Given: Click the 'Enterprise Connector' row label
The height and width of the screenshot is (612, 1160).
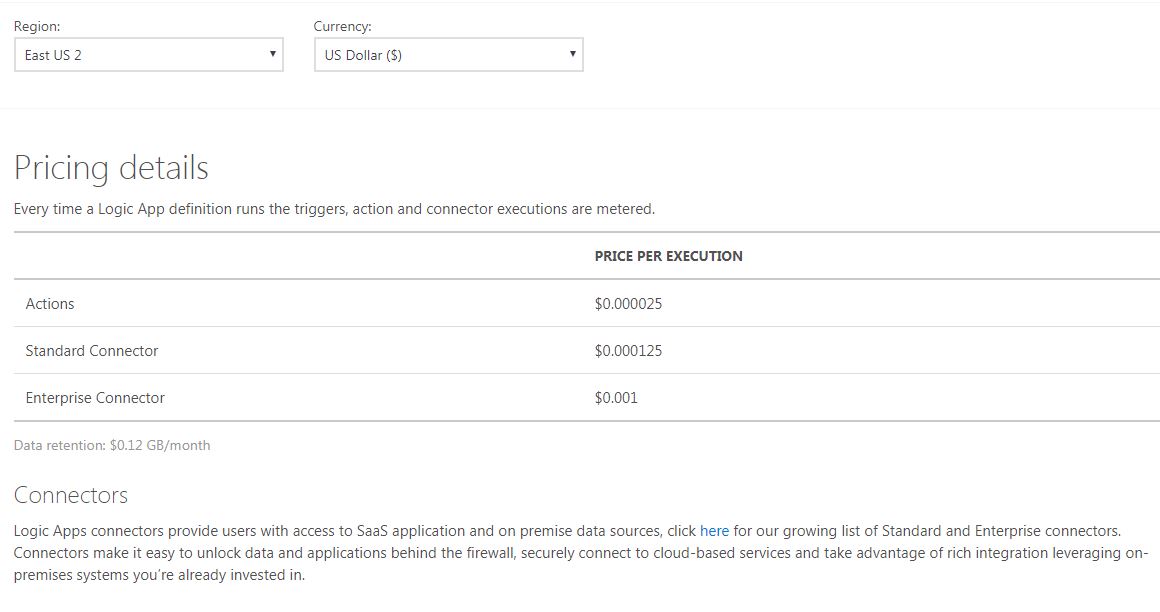Looking at the screenshot, I should point(95,397).
